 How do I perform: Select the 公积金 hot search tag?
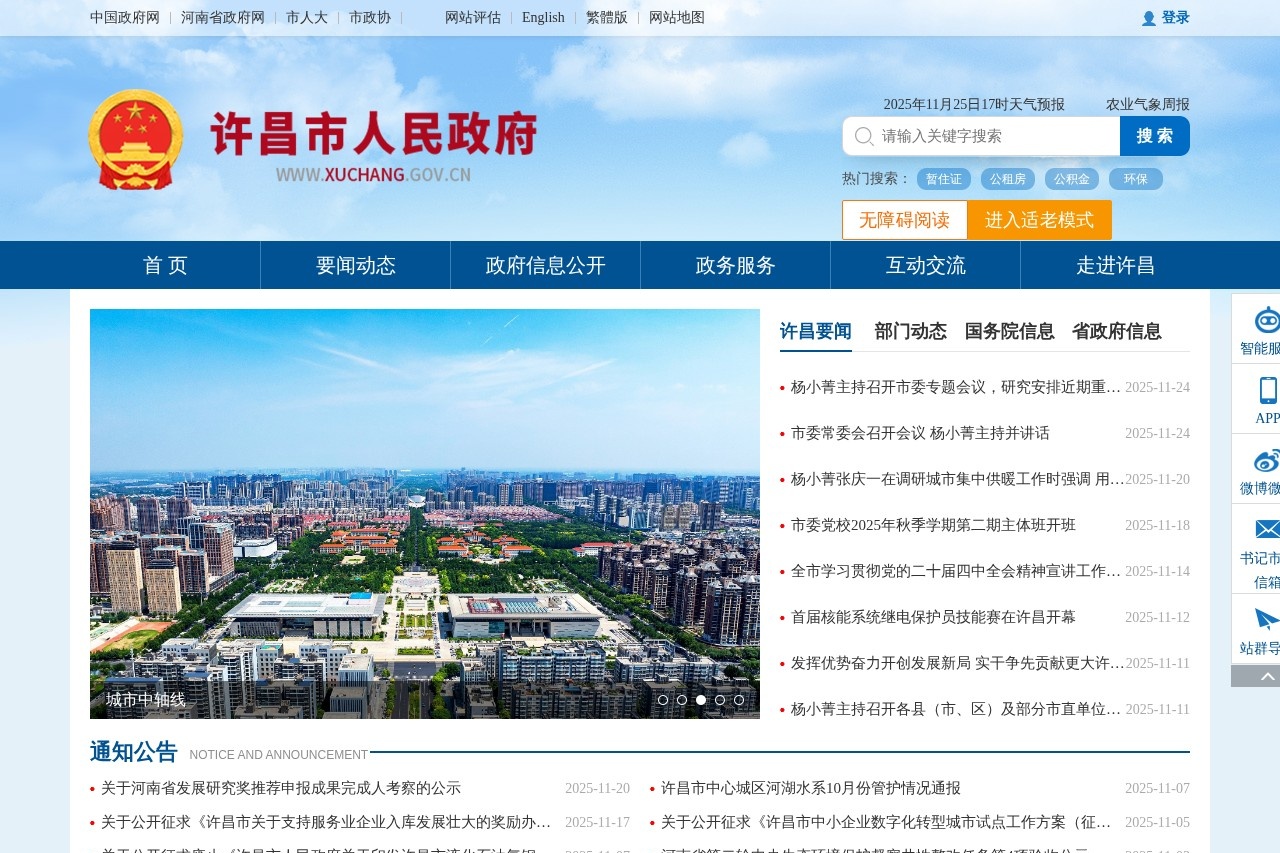pyautogui.click(x=1071, y=179)
